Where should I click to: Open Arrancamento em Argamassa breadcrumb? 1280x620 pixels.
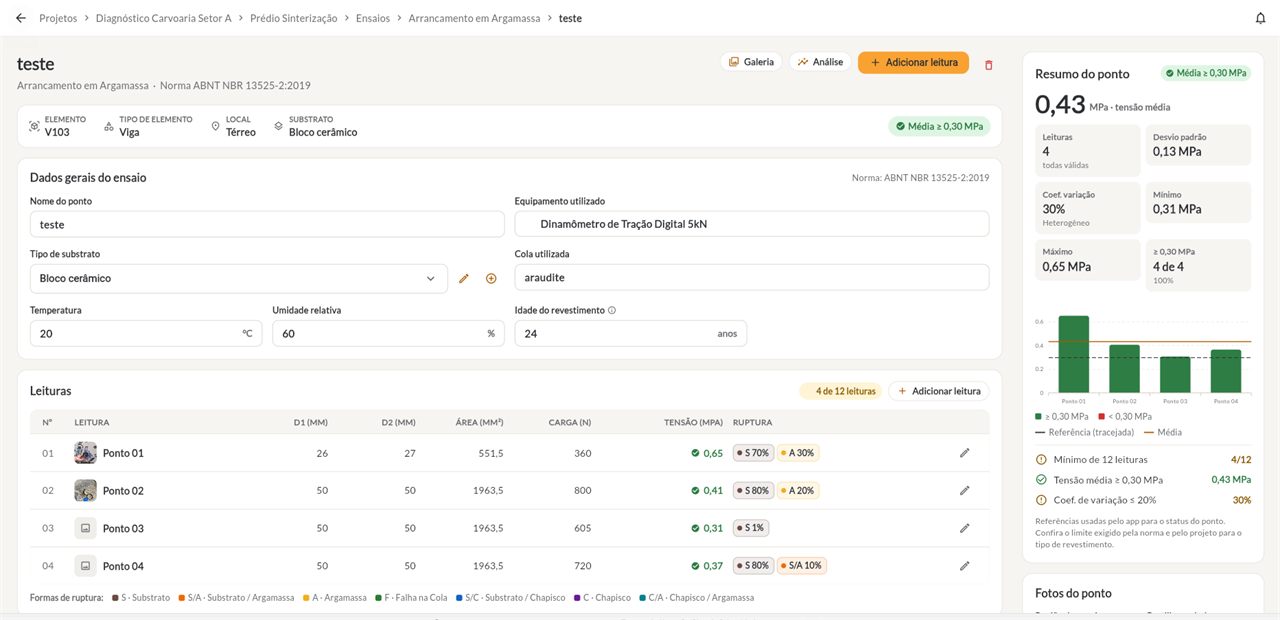474,18
